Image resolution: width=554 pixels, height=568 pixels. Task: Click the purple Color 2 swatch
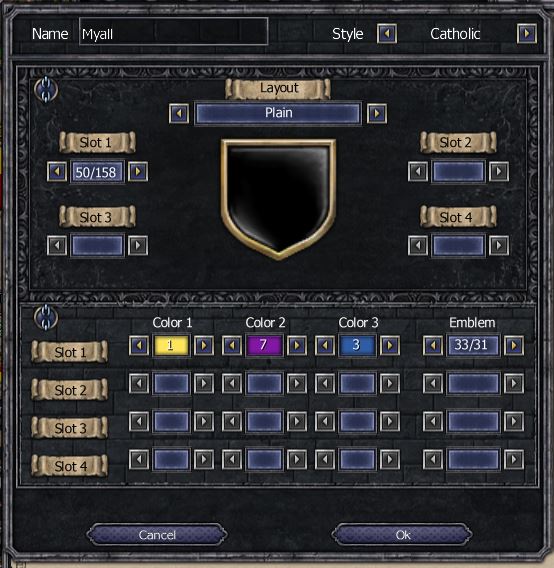pos(264,345)
